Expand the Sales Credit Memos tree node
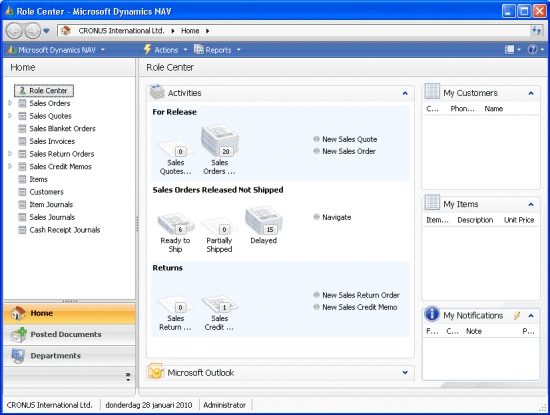550x415 pixels. pos(10,166)
